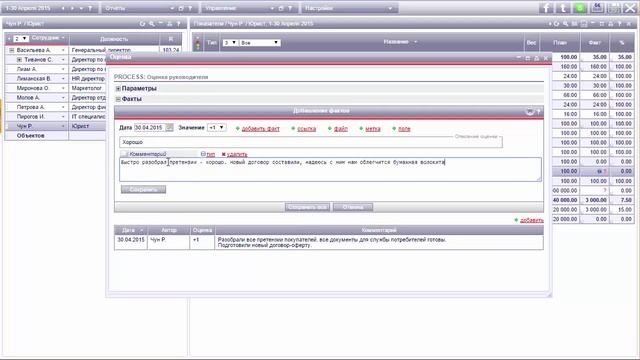
Task: Open the date period dropdown arrow in the toolbar
Action: pos(81,8)
